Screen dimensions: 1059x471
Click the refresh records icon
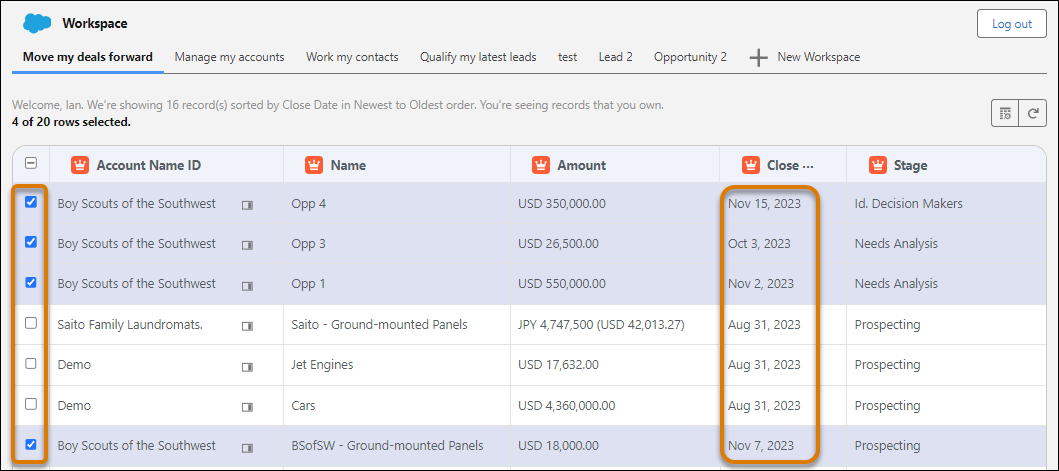coord(1033,114)
